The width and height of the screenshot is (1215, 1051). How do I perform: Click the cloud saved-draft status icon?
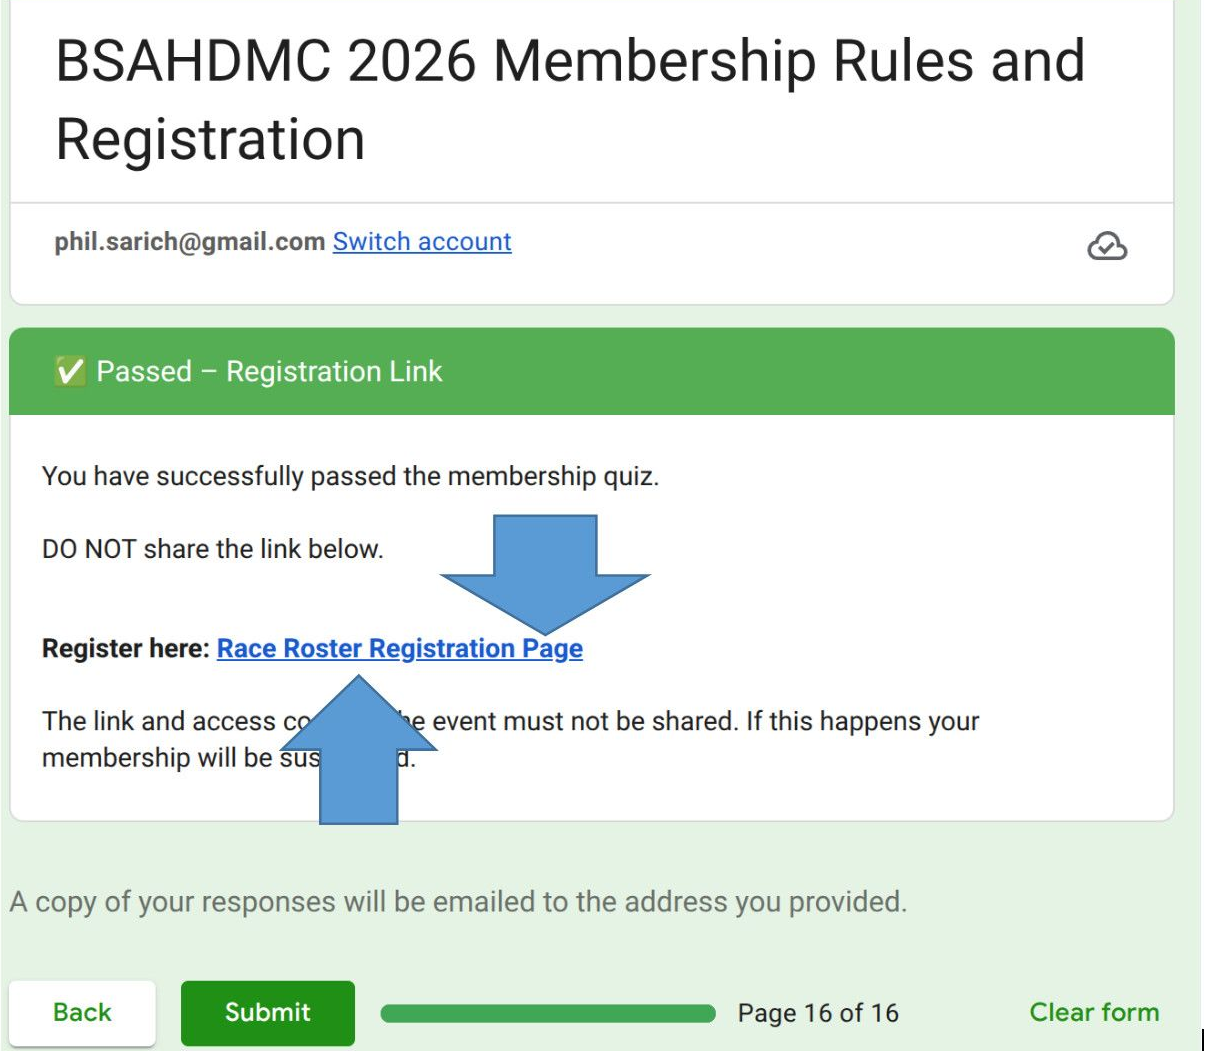click(x=1106, y=246)
